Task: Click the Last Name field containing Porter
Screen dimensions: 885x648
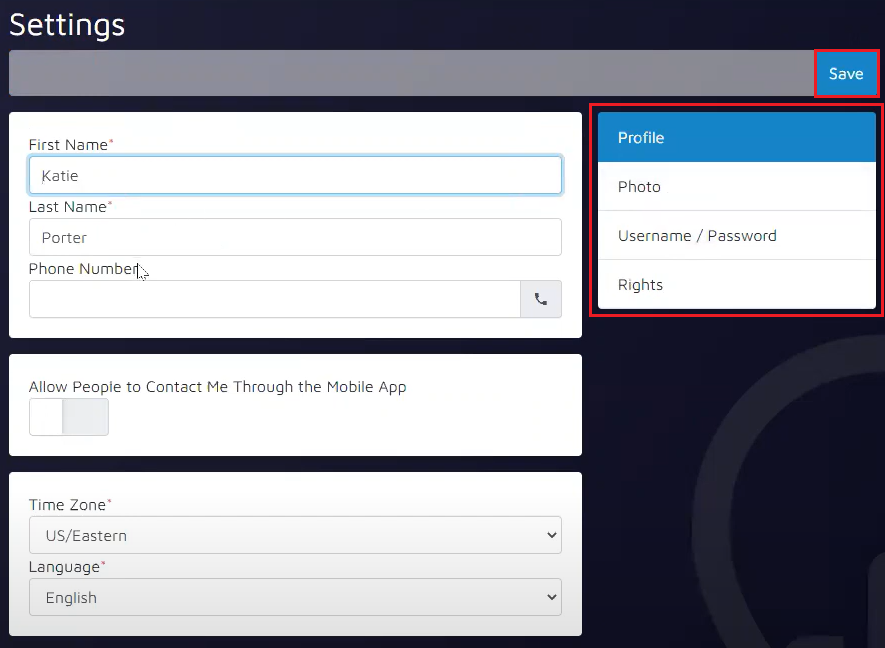Action: point(295,237)
